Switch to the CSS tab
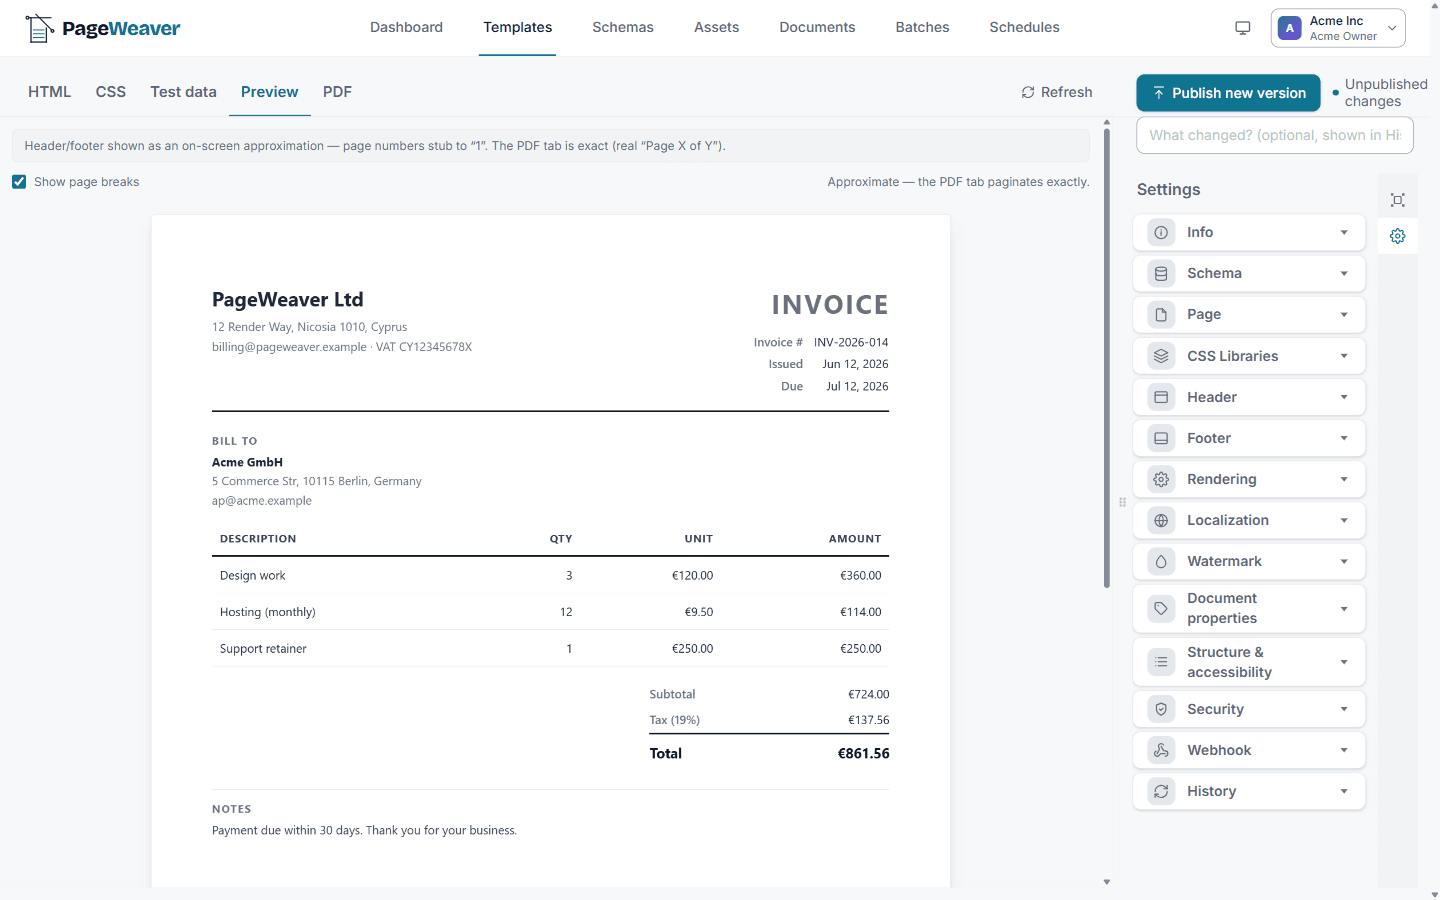 click(111, 92)
